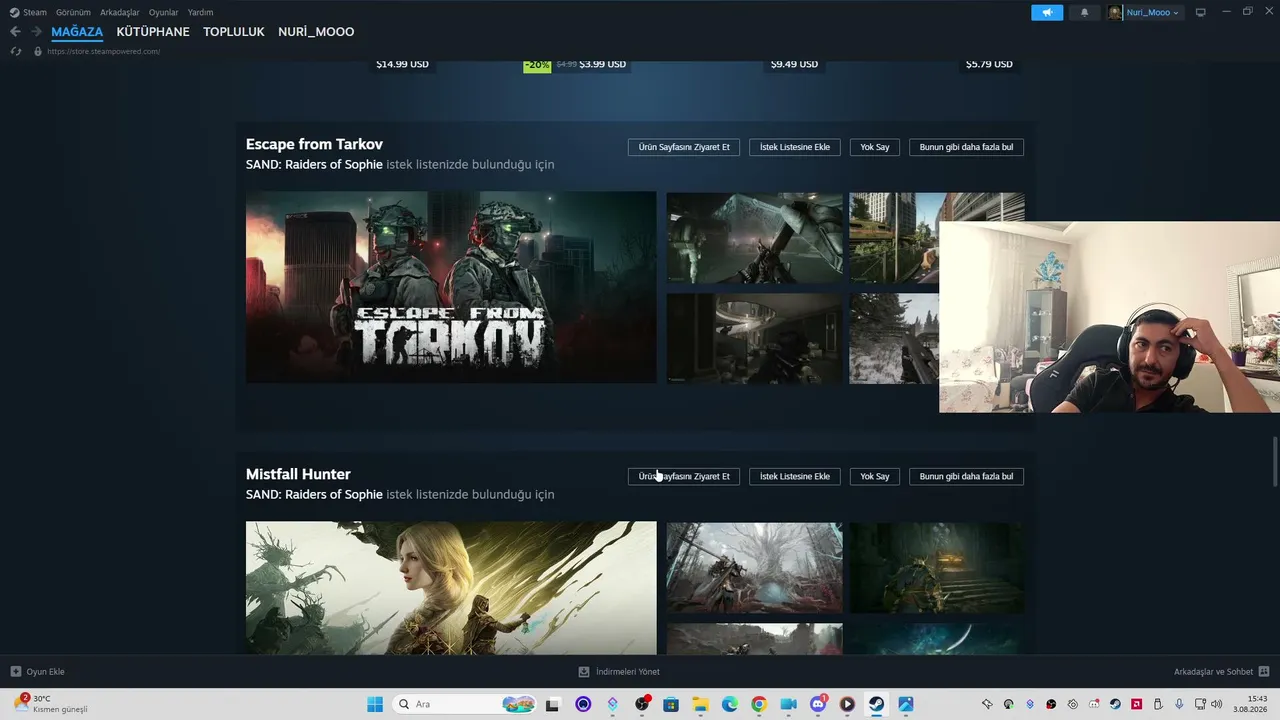Click the padlock icon beside the store URL
Viewport: 1280px width, 720px height.
38,51
